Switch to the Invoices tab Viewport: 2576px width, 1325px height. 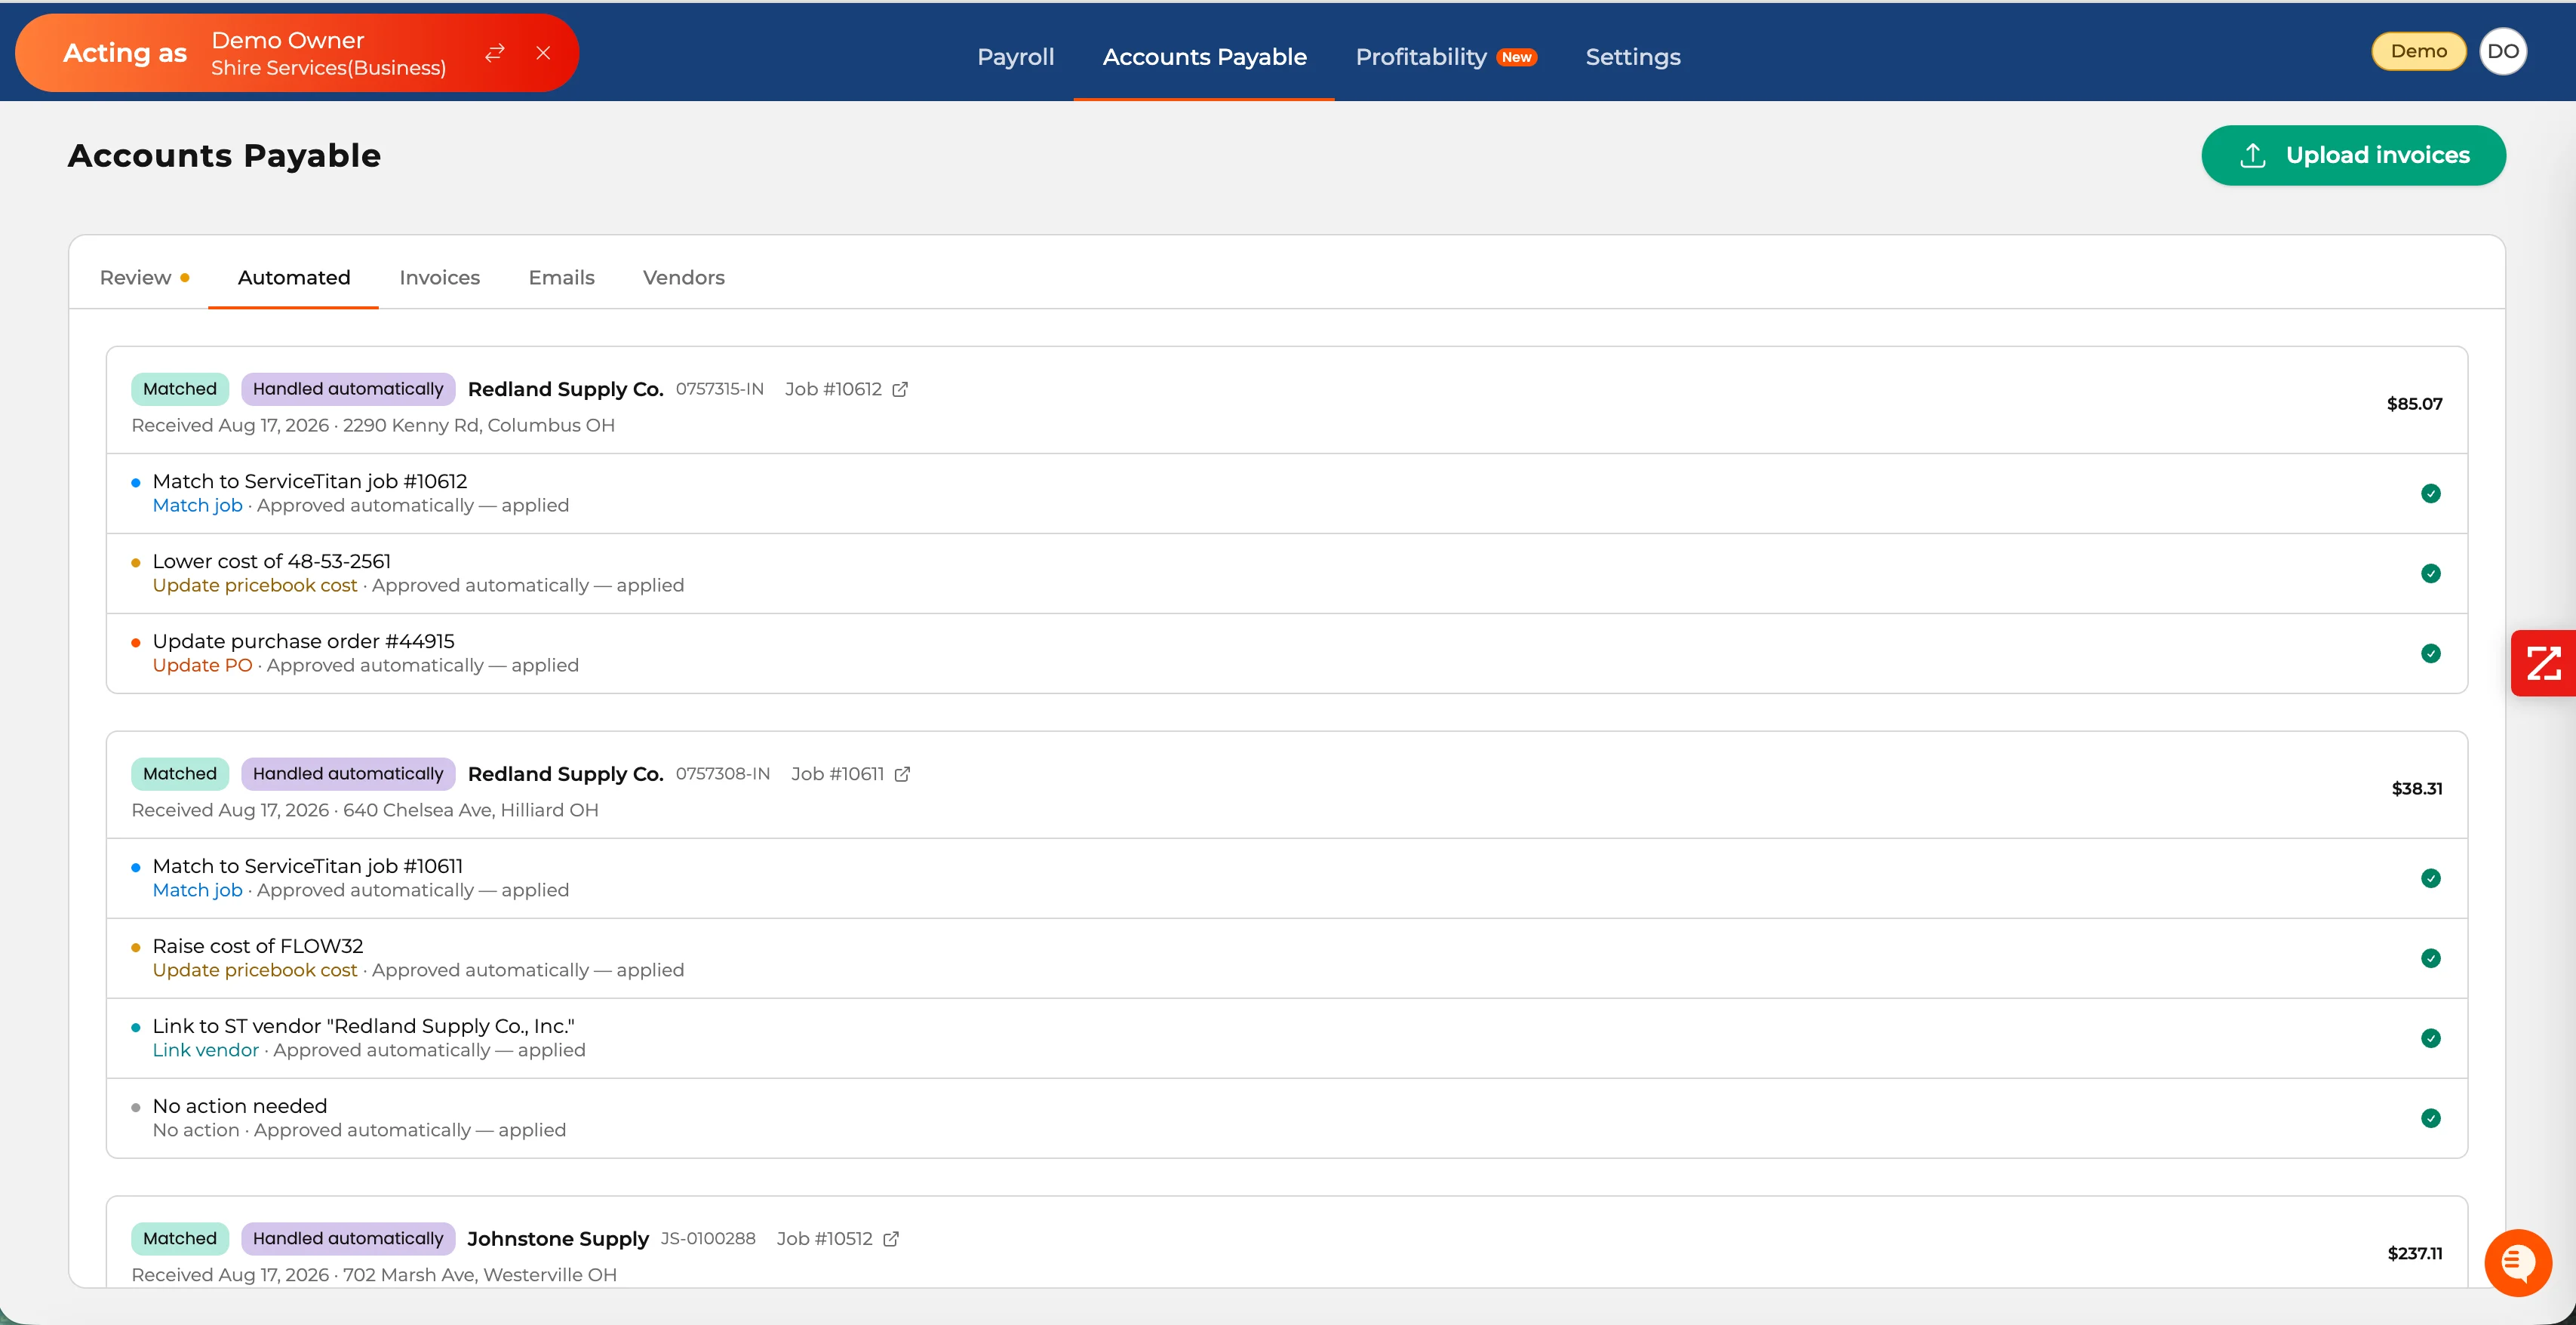pos(439,278)
